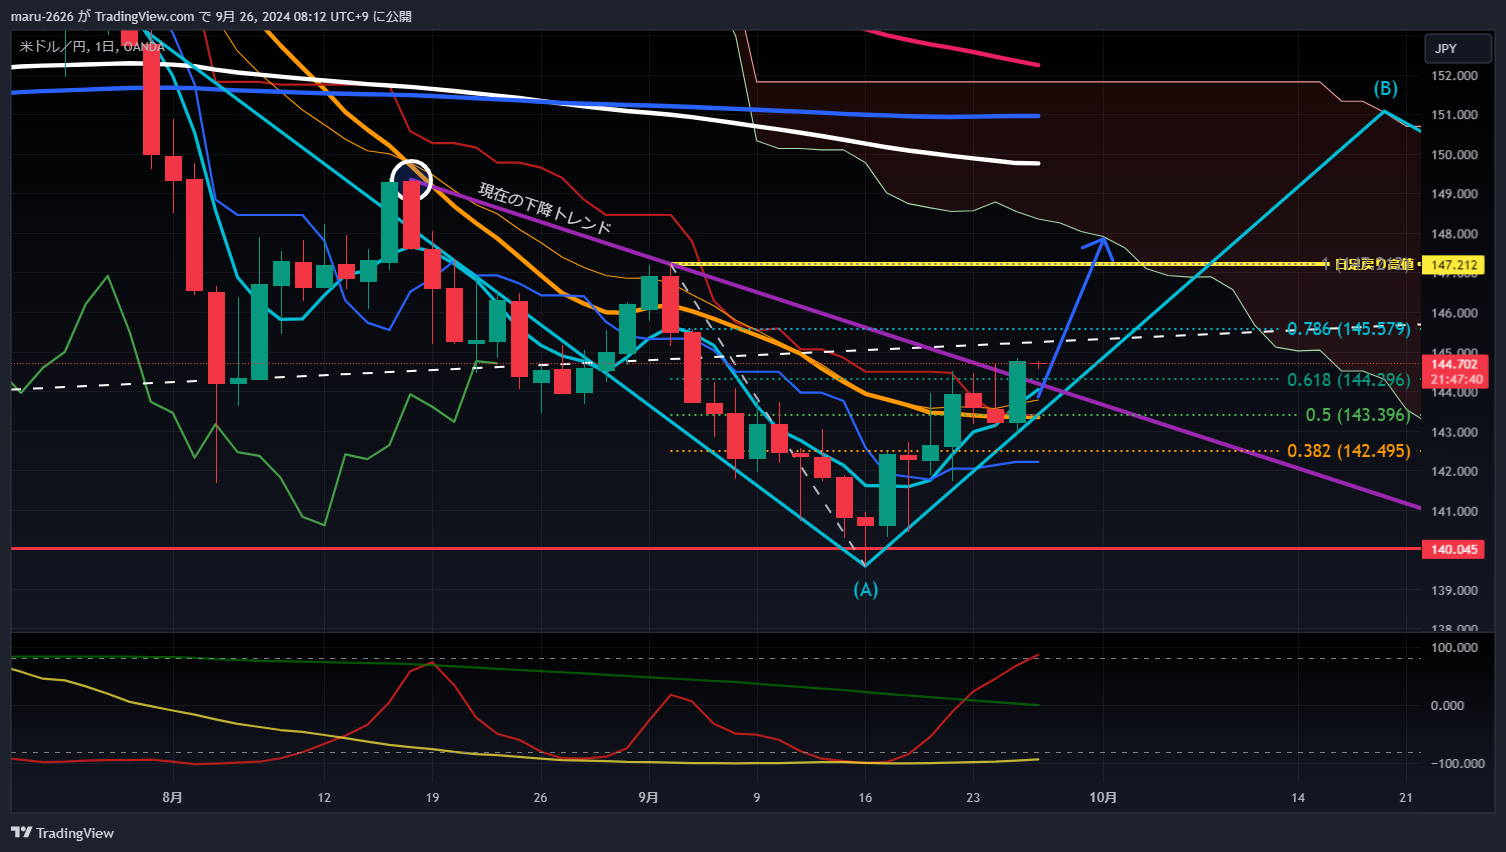Select the (B) wave label
This screenshot has width=1506, height=852.
point(1385,88)
